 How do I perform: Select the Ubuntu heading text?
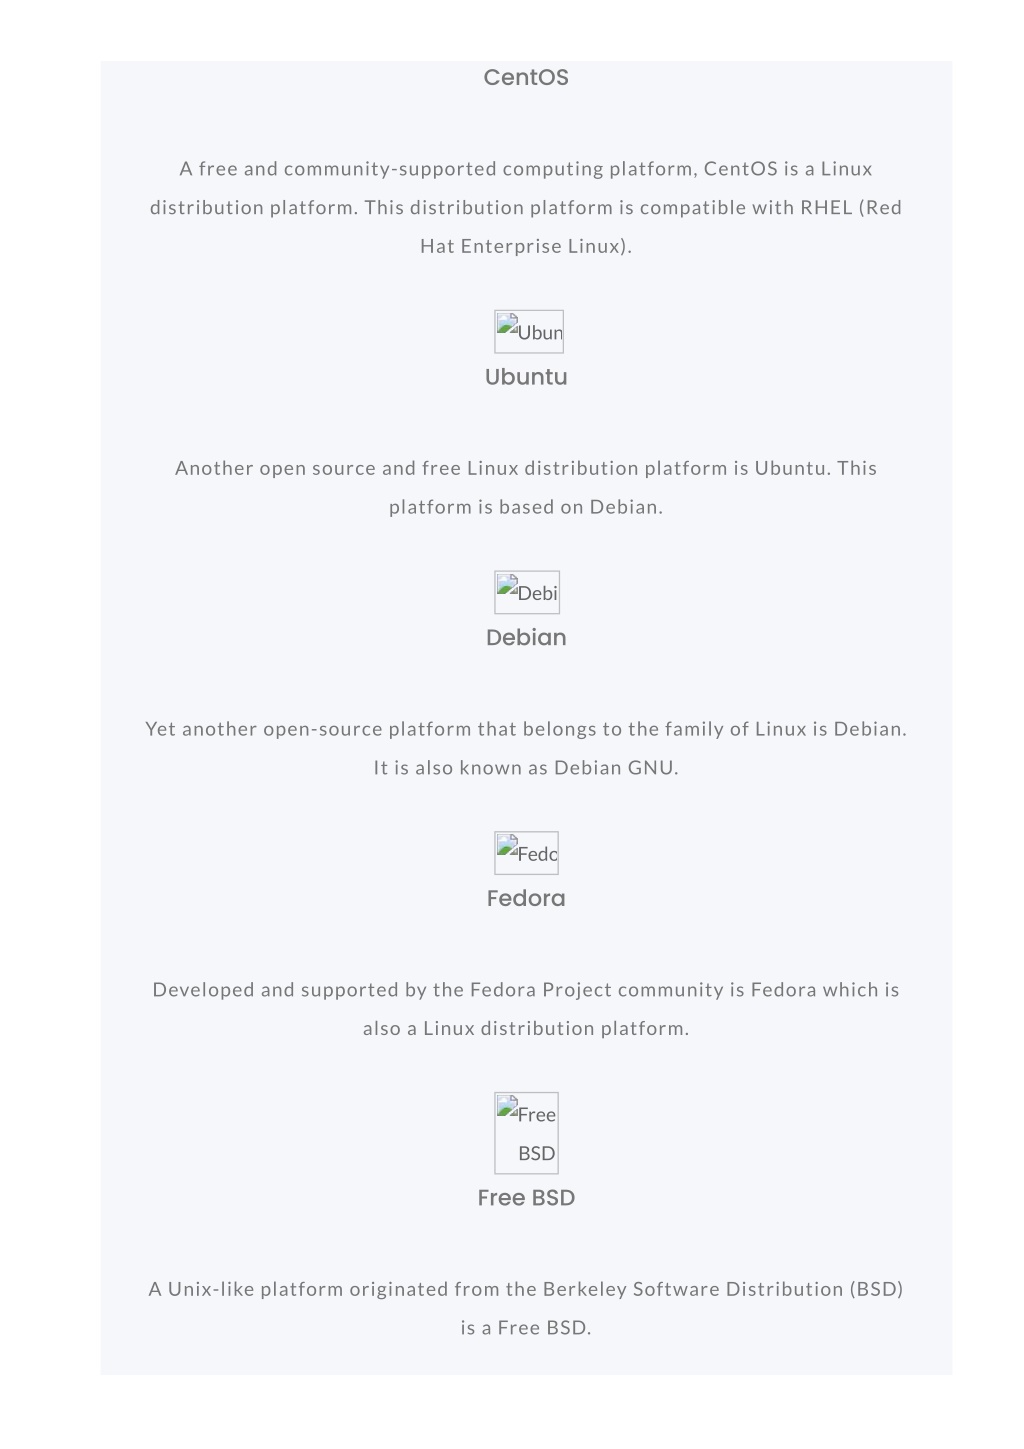[x=526, y=377]
